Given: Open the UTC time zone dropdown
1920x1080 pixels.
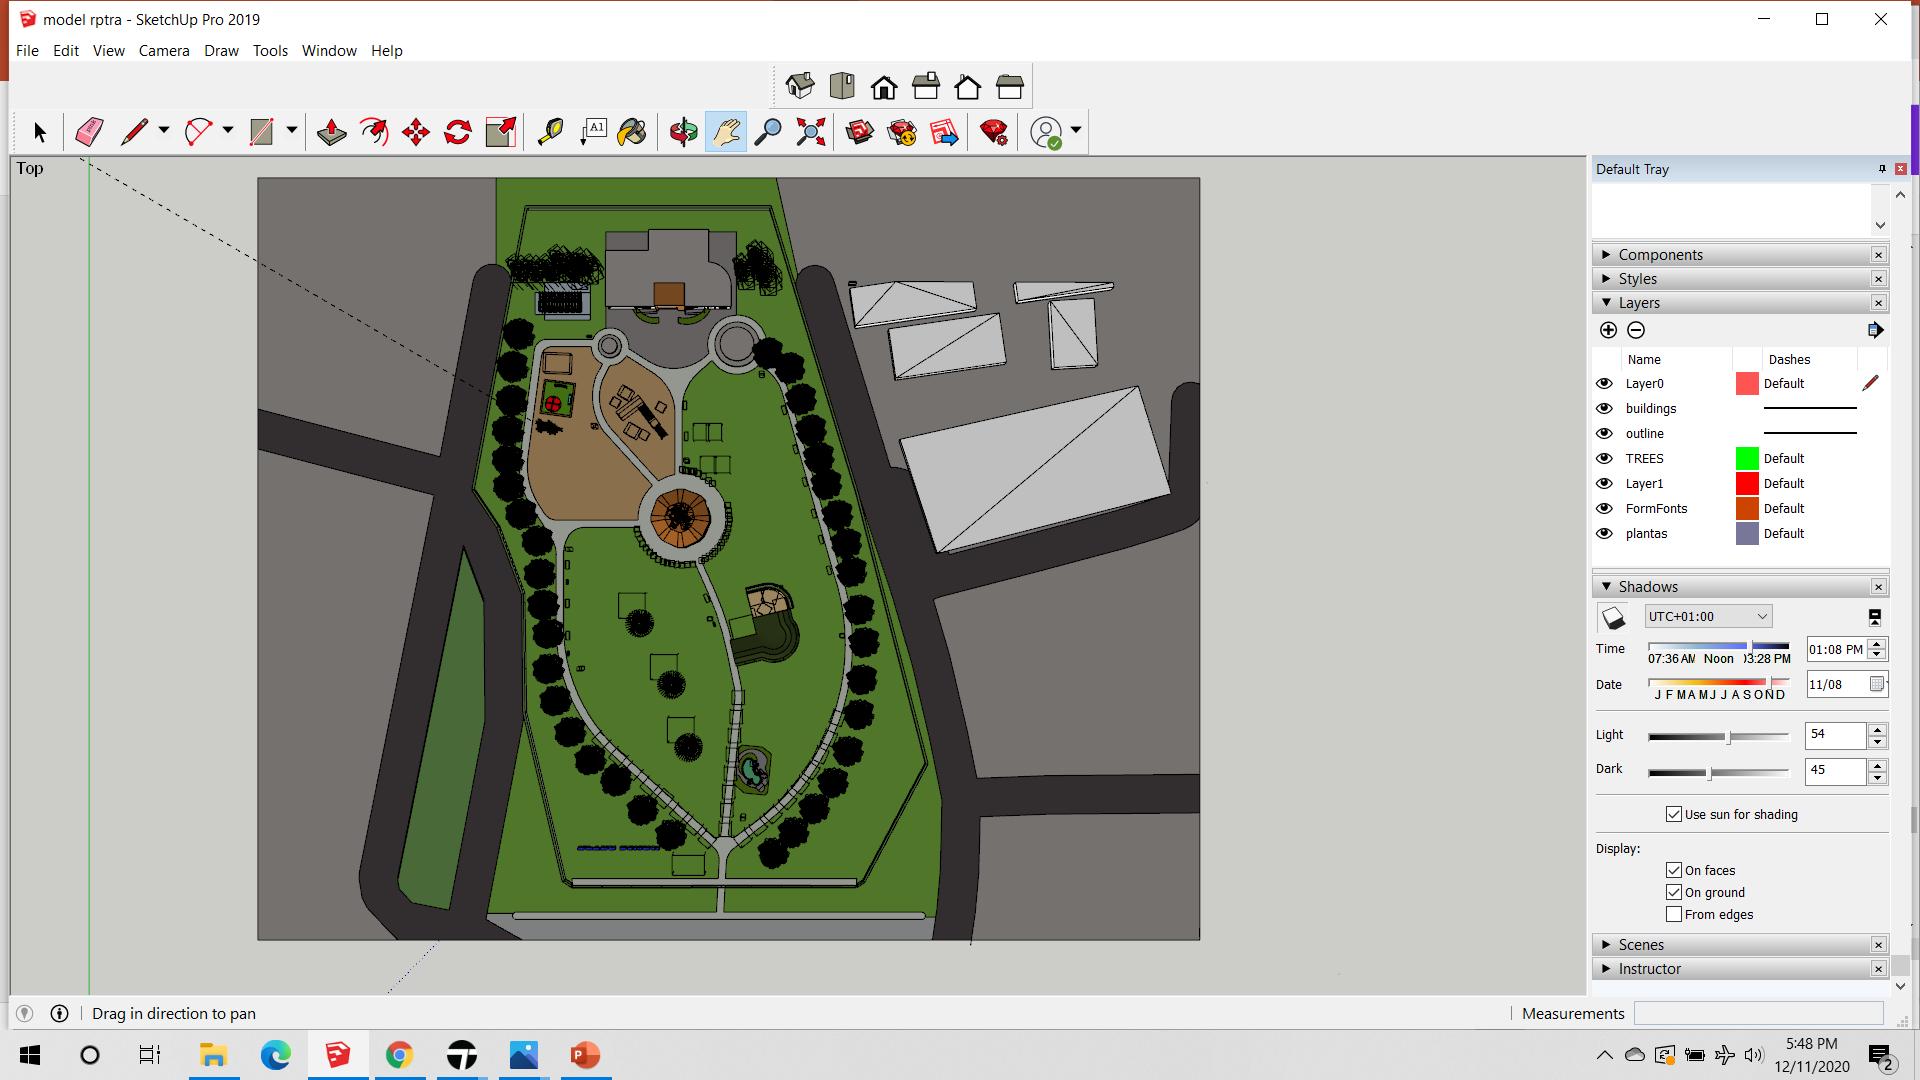Looking at the screenshot, I should pos(1708,617).
